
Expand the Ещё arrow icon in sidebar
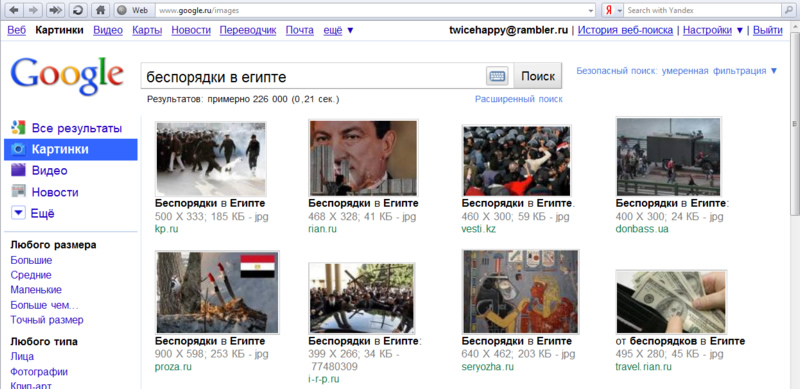tap(18, 213)
